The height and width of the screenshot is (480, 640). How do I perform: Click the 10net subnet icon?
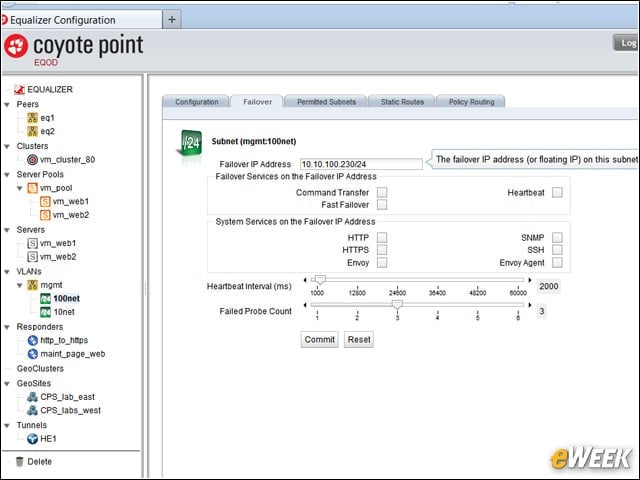45,312
